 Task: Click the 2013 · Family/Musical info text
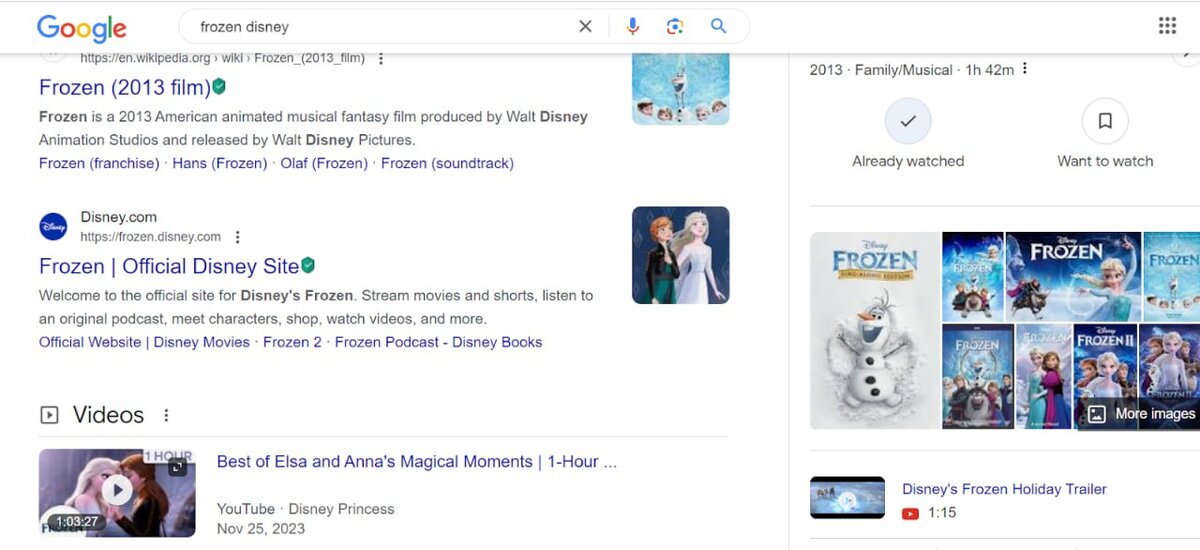pos(912,69)
